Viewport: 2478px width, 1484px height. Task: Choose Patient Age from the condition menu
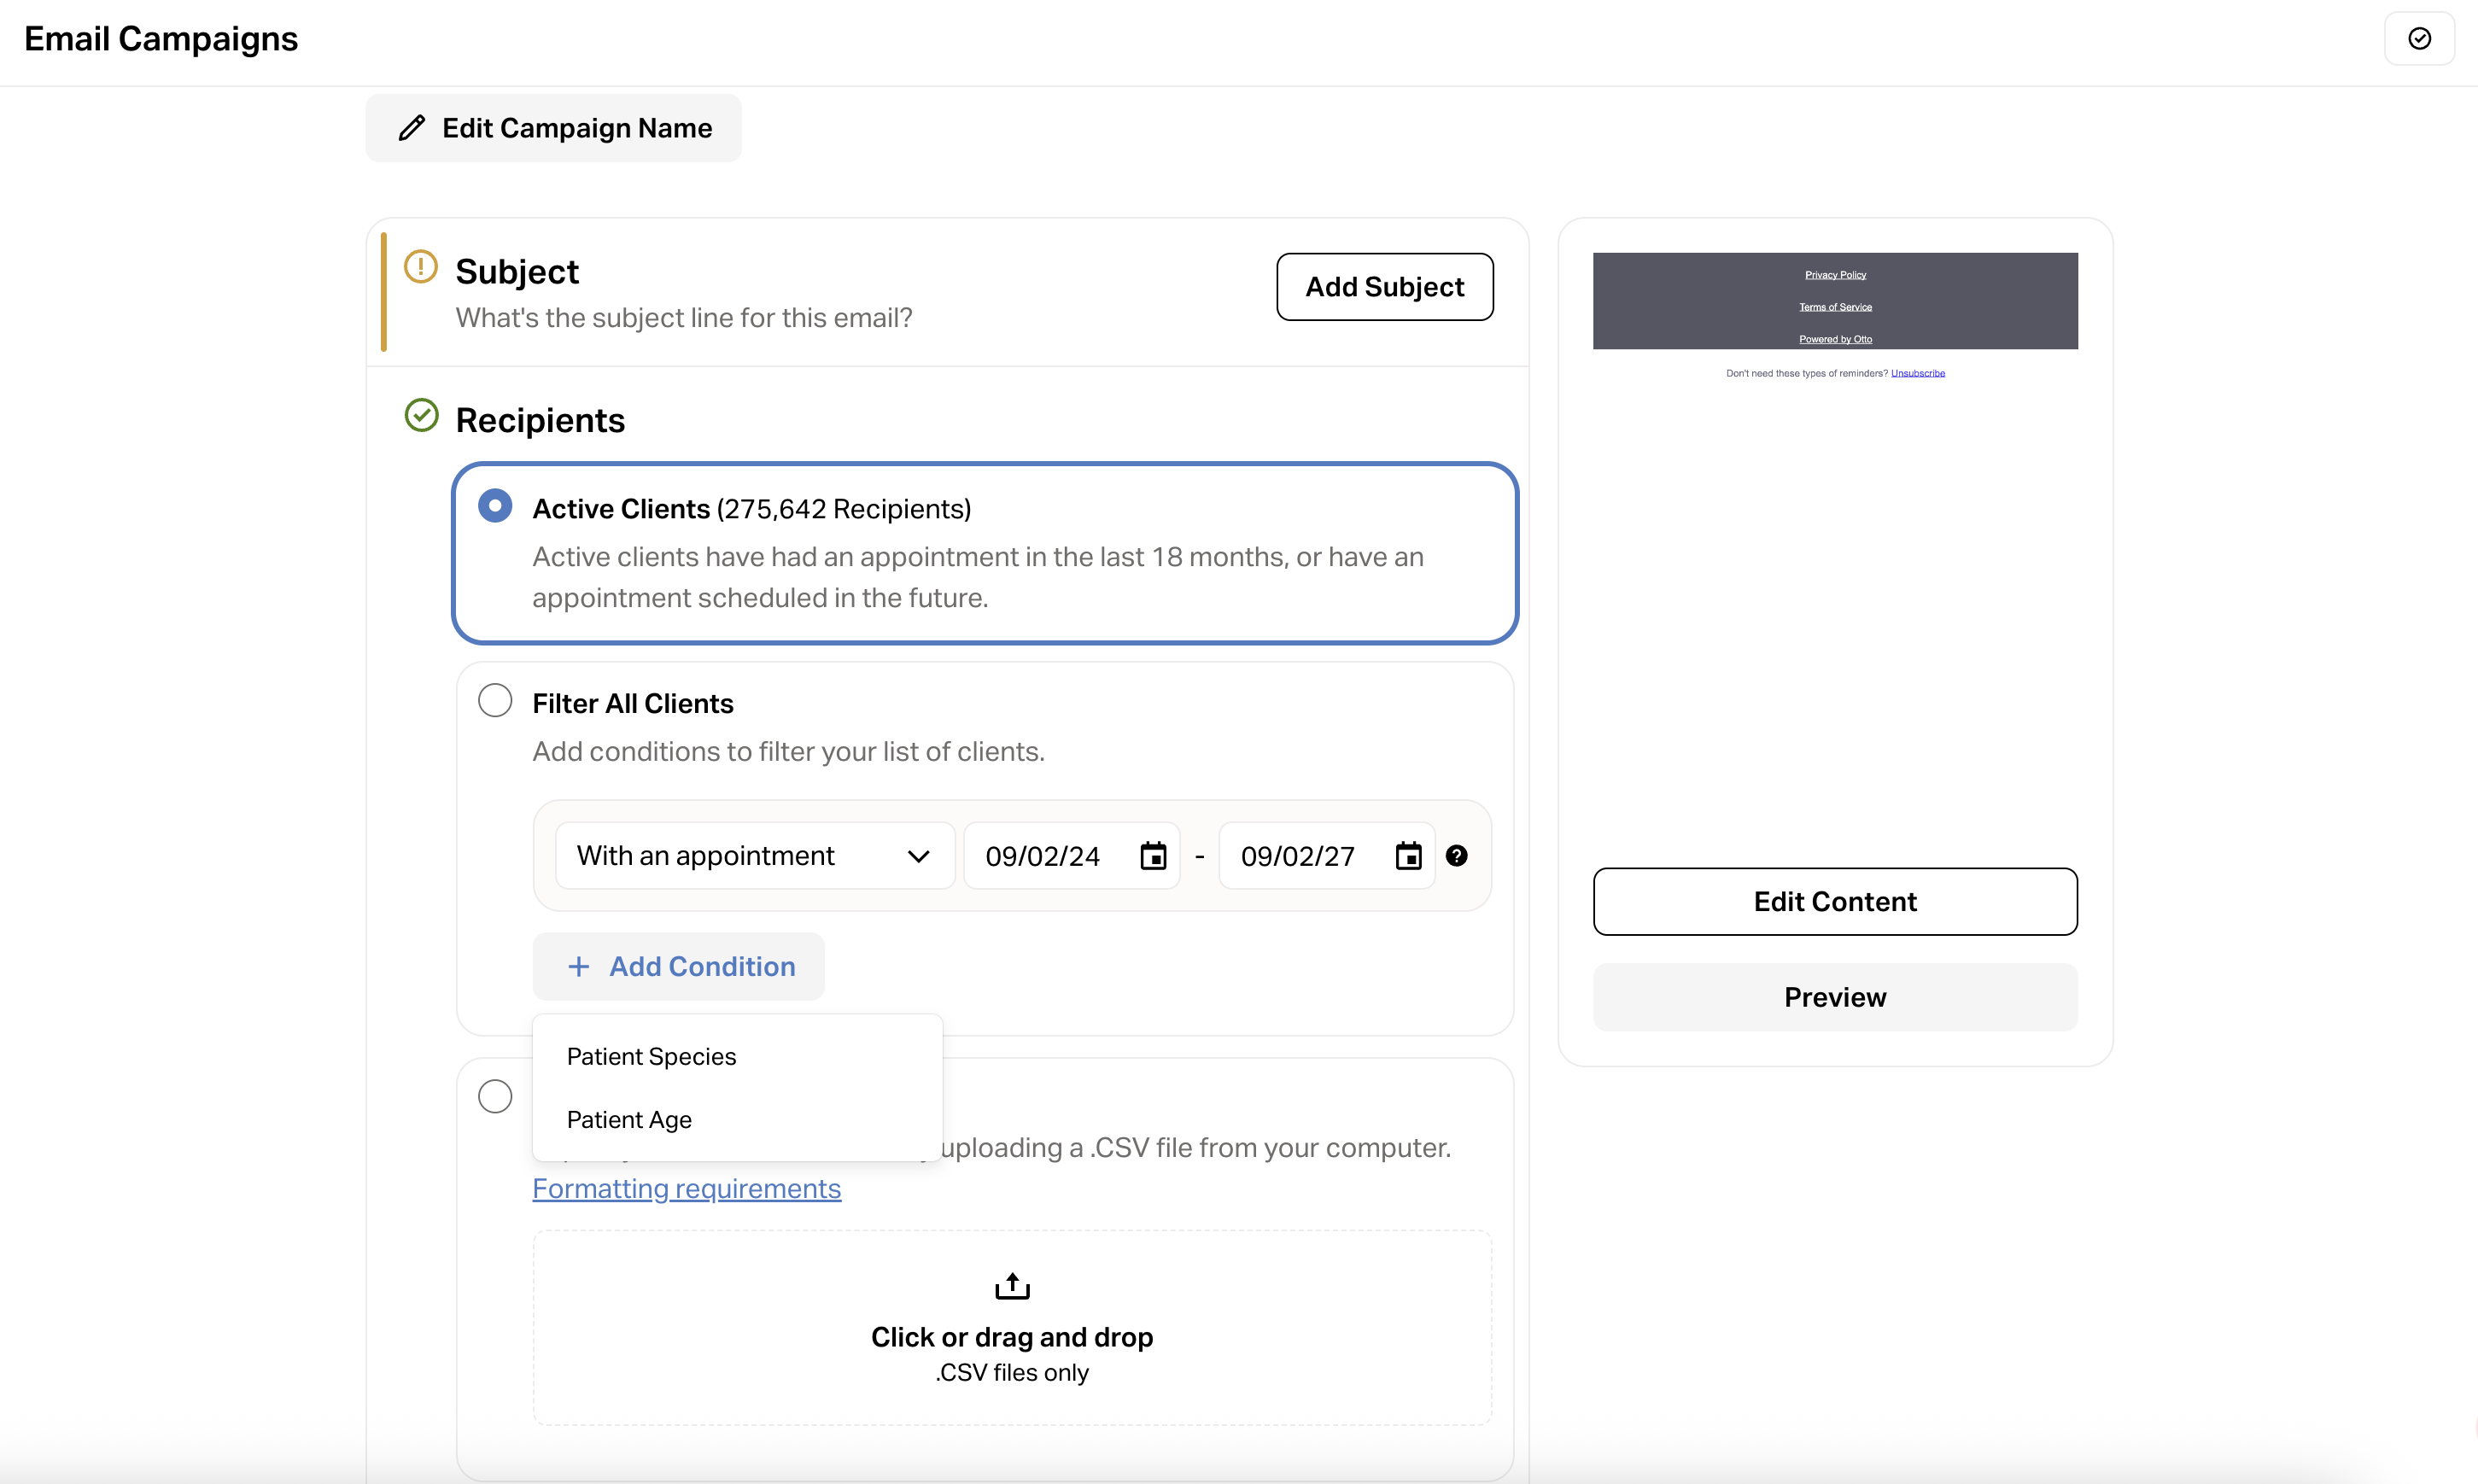click(x=629, y=1120)
